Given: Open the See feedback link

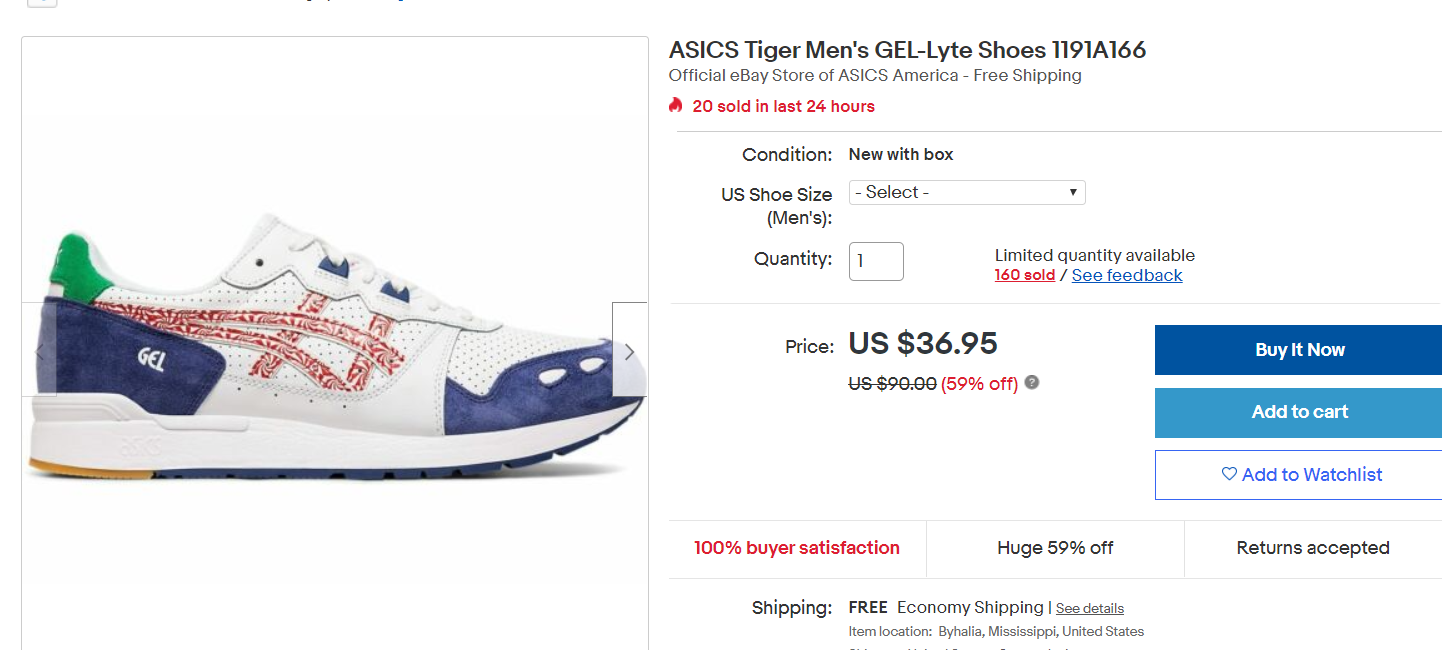Looking at the screenshot, I should point(1126,276).
